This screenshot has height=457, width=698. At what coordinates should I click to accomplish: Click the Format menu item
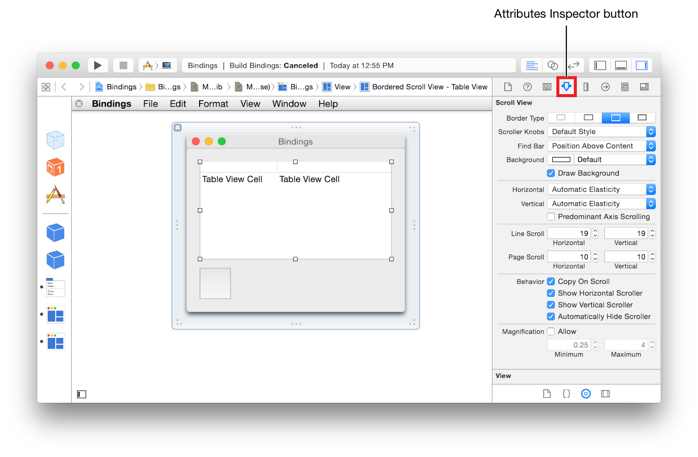(213, 104)
